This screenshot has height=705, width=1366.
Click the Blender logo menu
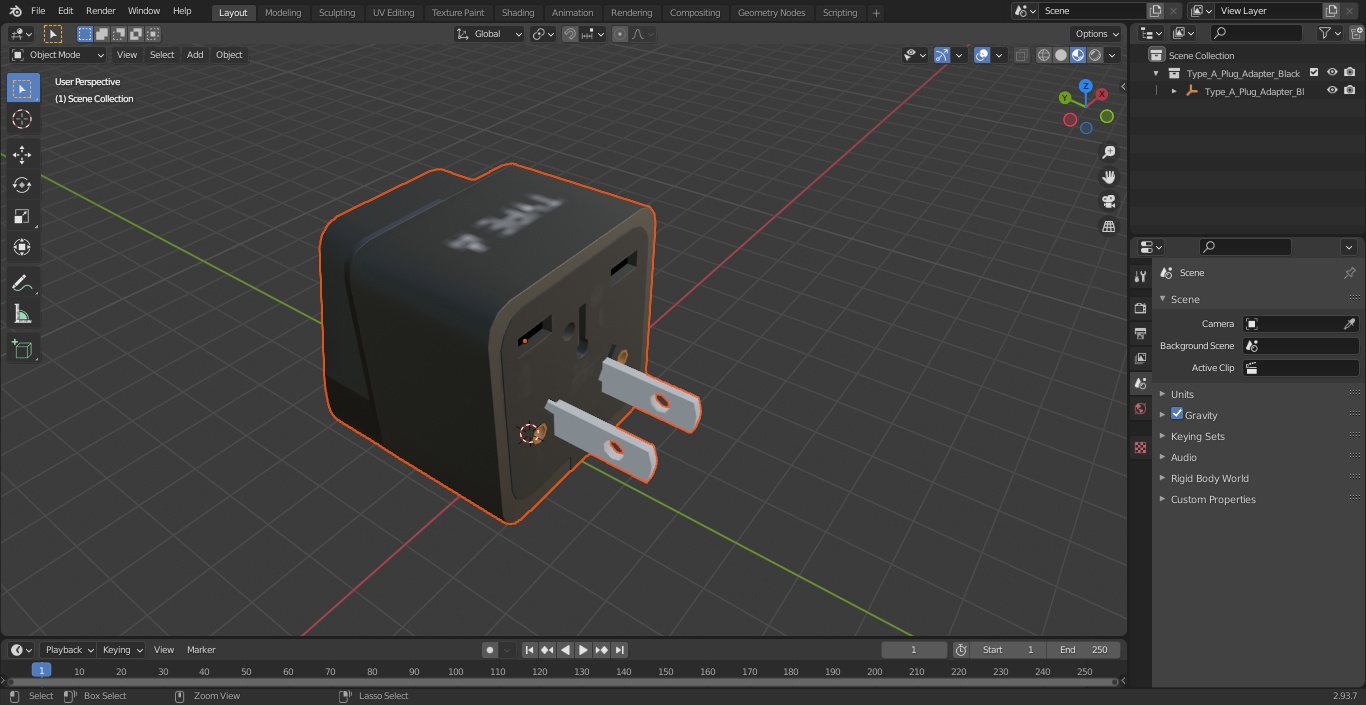coord(16,11)
